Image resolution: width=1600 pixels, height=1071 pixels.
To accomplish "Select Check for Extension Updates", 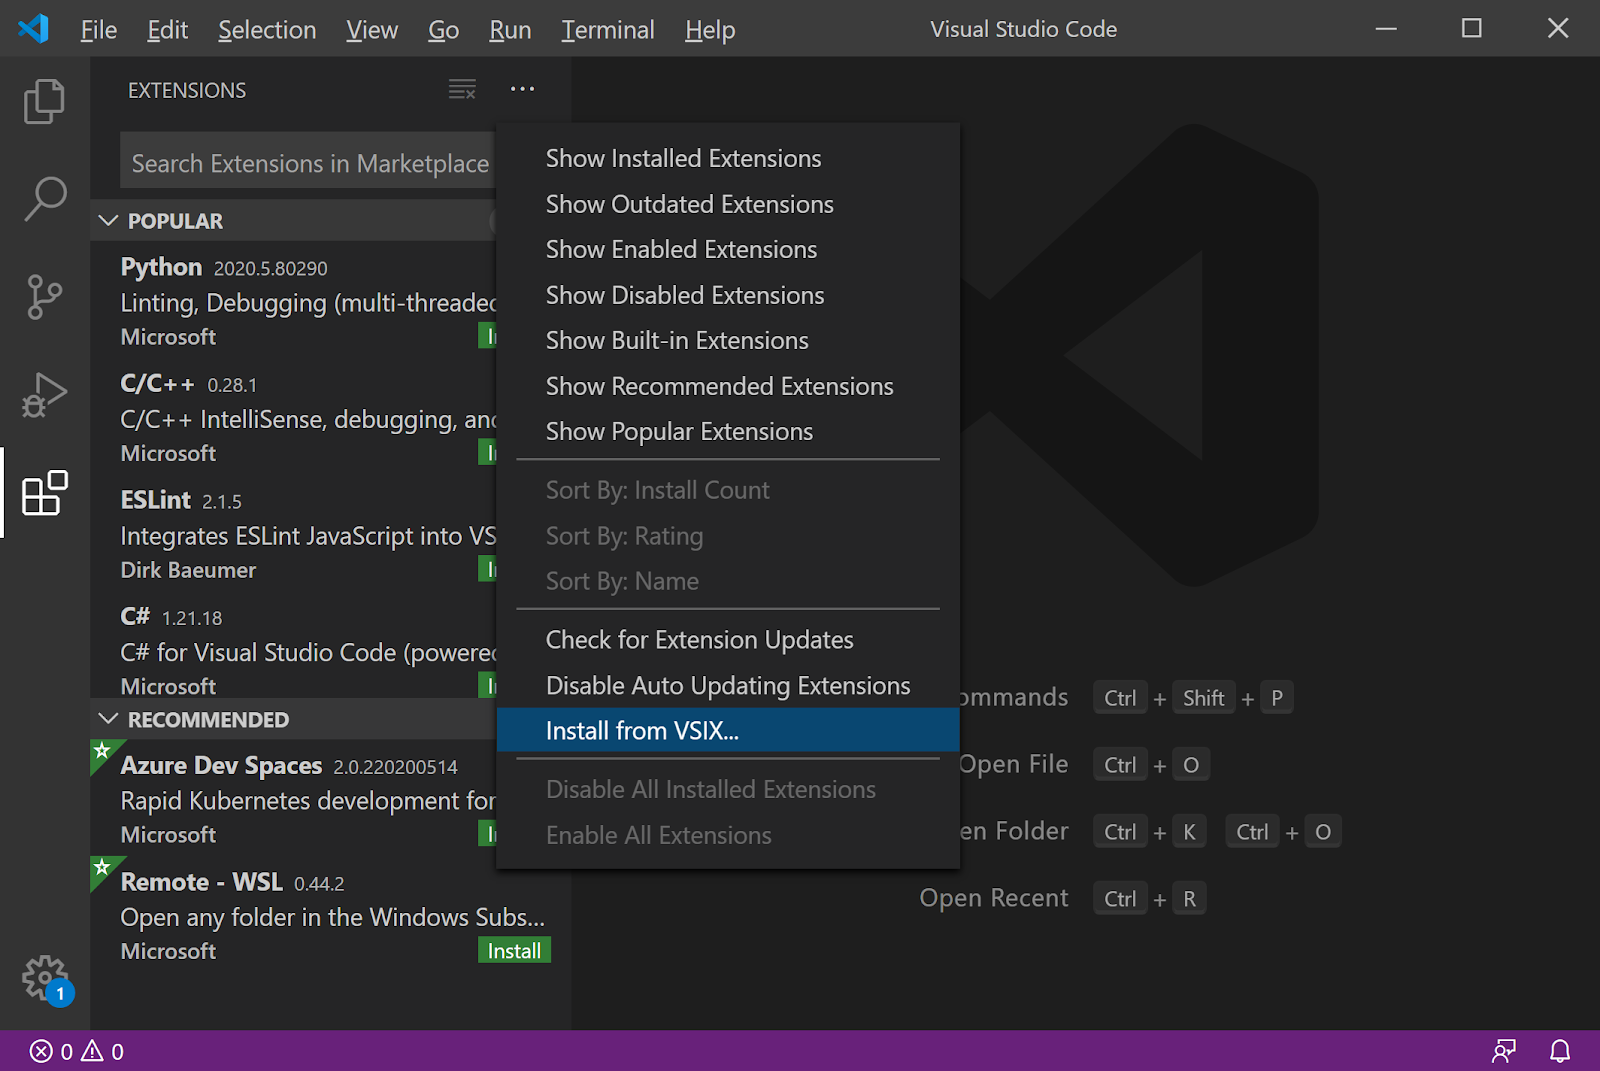I will [728, 640].
